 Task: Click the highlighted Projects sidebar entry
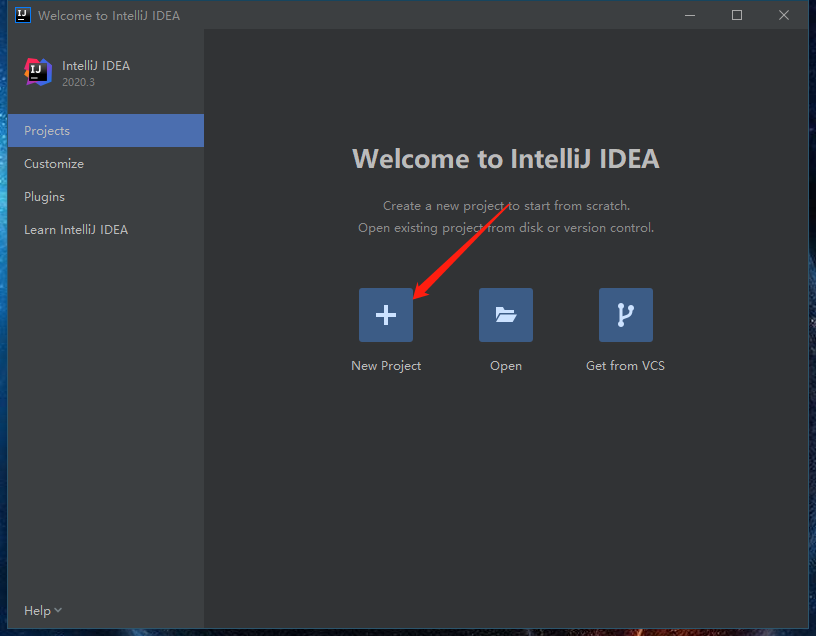pos(46,130)
